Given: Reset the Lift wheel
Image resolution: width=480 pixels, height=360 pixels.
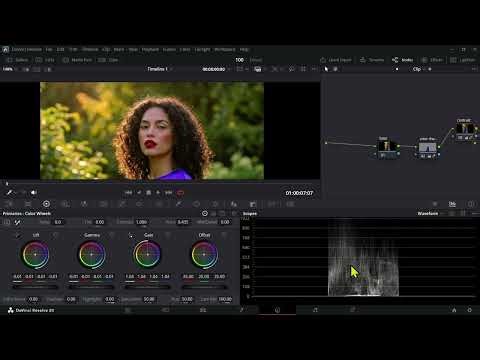Looking at the screenshot, I should pos(55,235).
